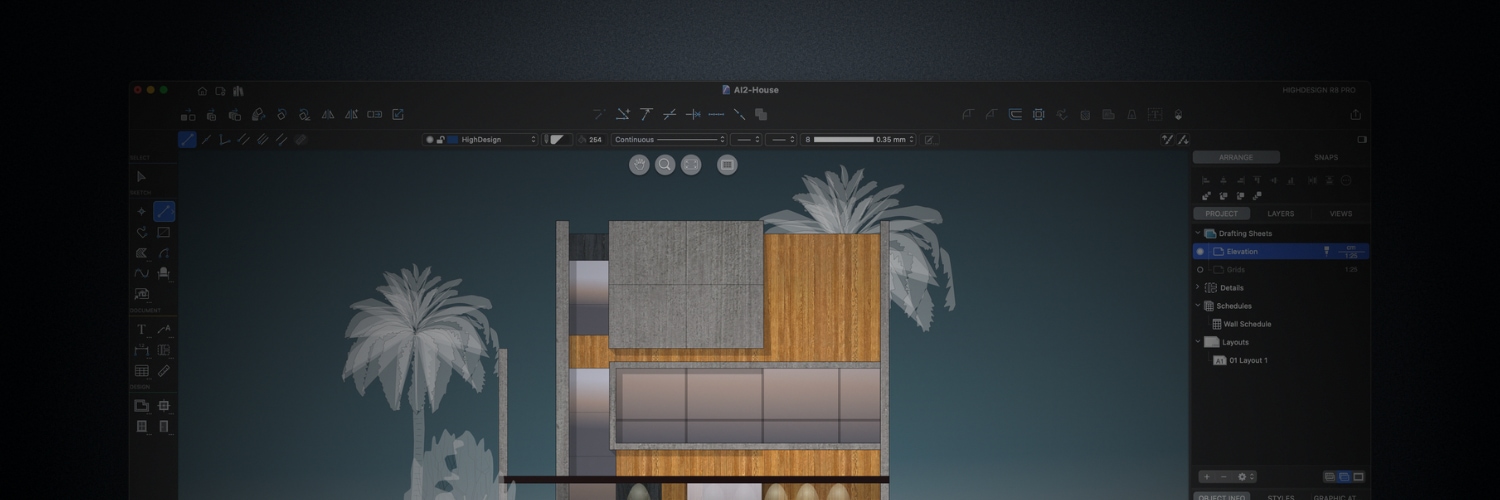Toggle the layer visibility dot beside HighDesign
The image size is (1500, 500).
[429, 140]
